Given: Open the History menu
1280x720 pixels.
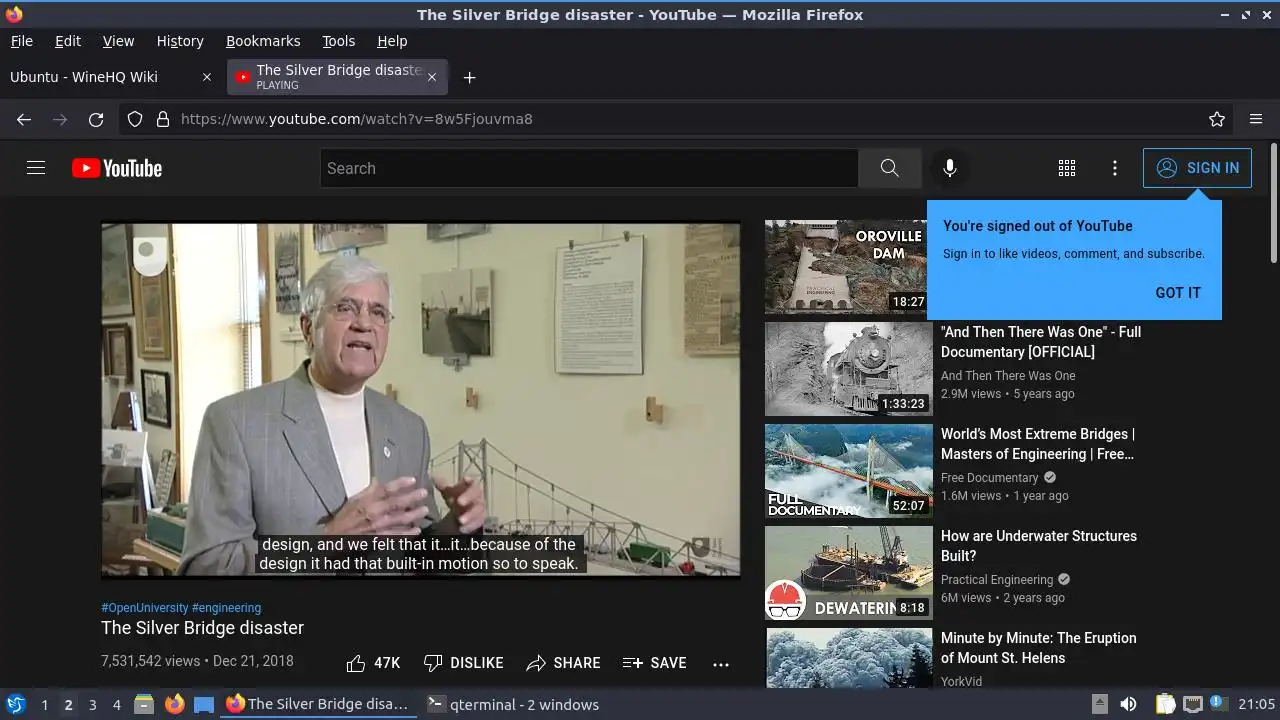Looking at the screenshot, I should coord(180,41).
